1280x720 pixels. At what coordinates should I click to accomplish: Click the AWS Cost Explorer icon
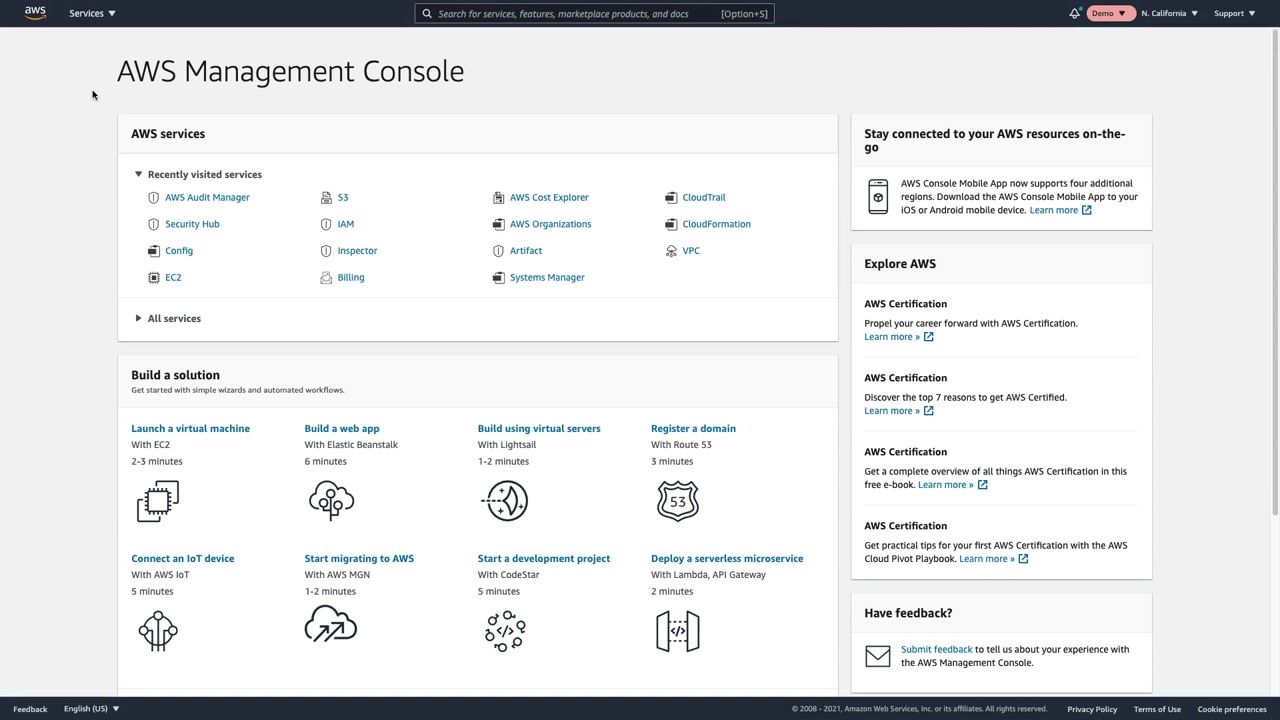tap(498, 198)
